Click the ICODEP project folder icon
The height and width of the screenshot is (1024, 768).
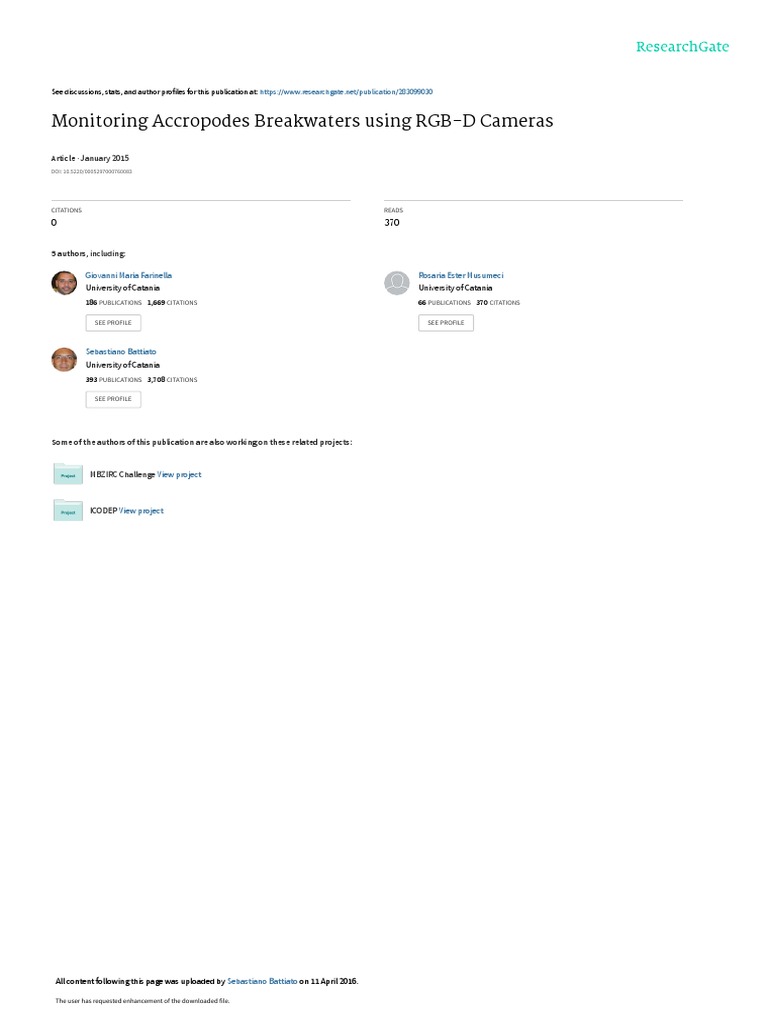tap(68, 511)
